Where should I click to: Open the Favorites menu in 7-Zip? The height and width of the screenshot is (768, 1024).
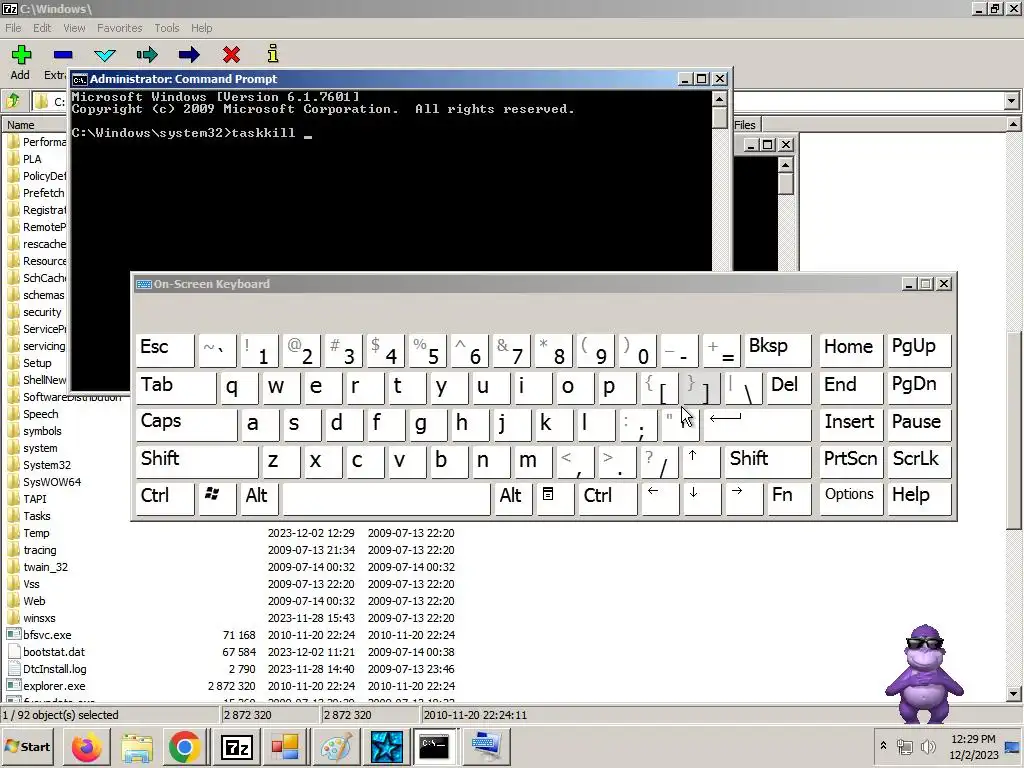[120, 28]
